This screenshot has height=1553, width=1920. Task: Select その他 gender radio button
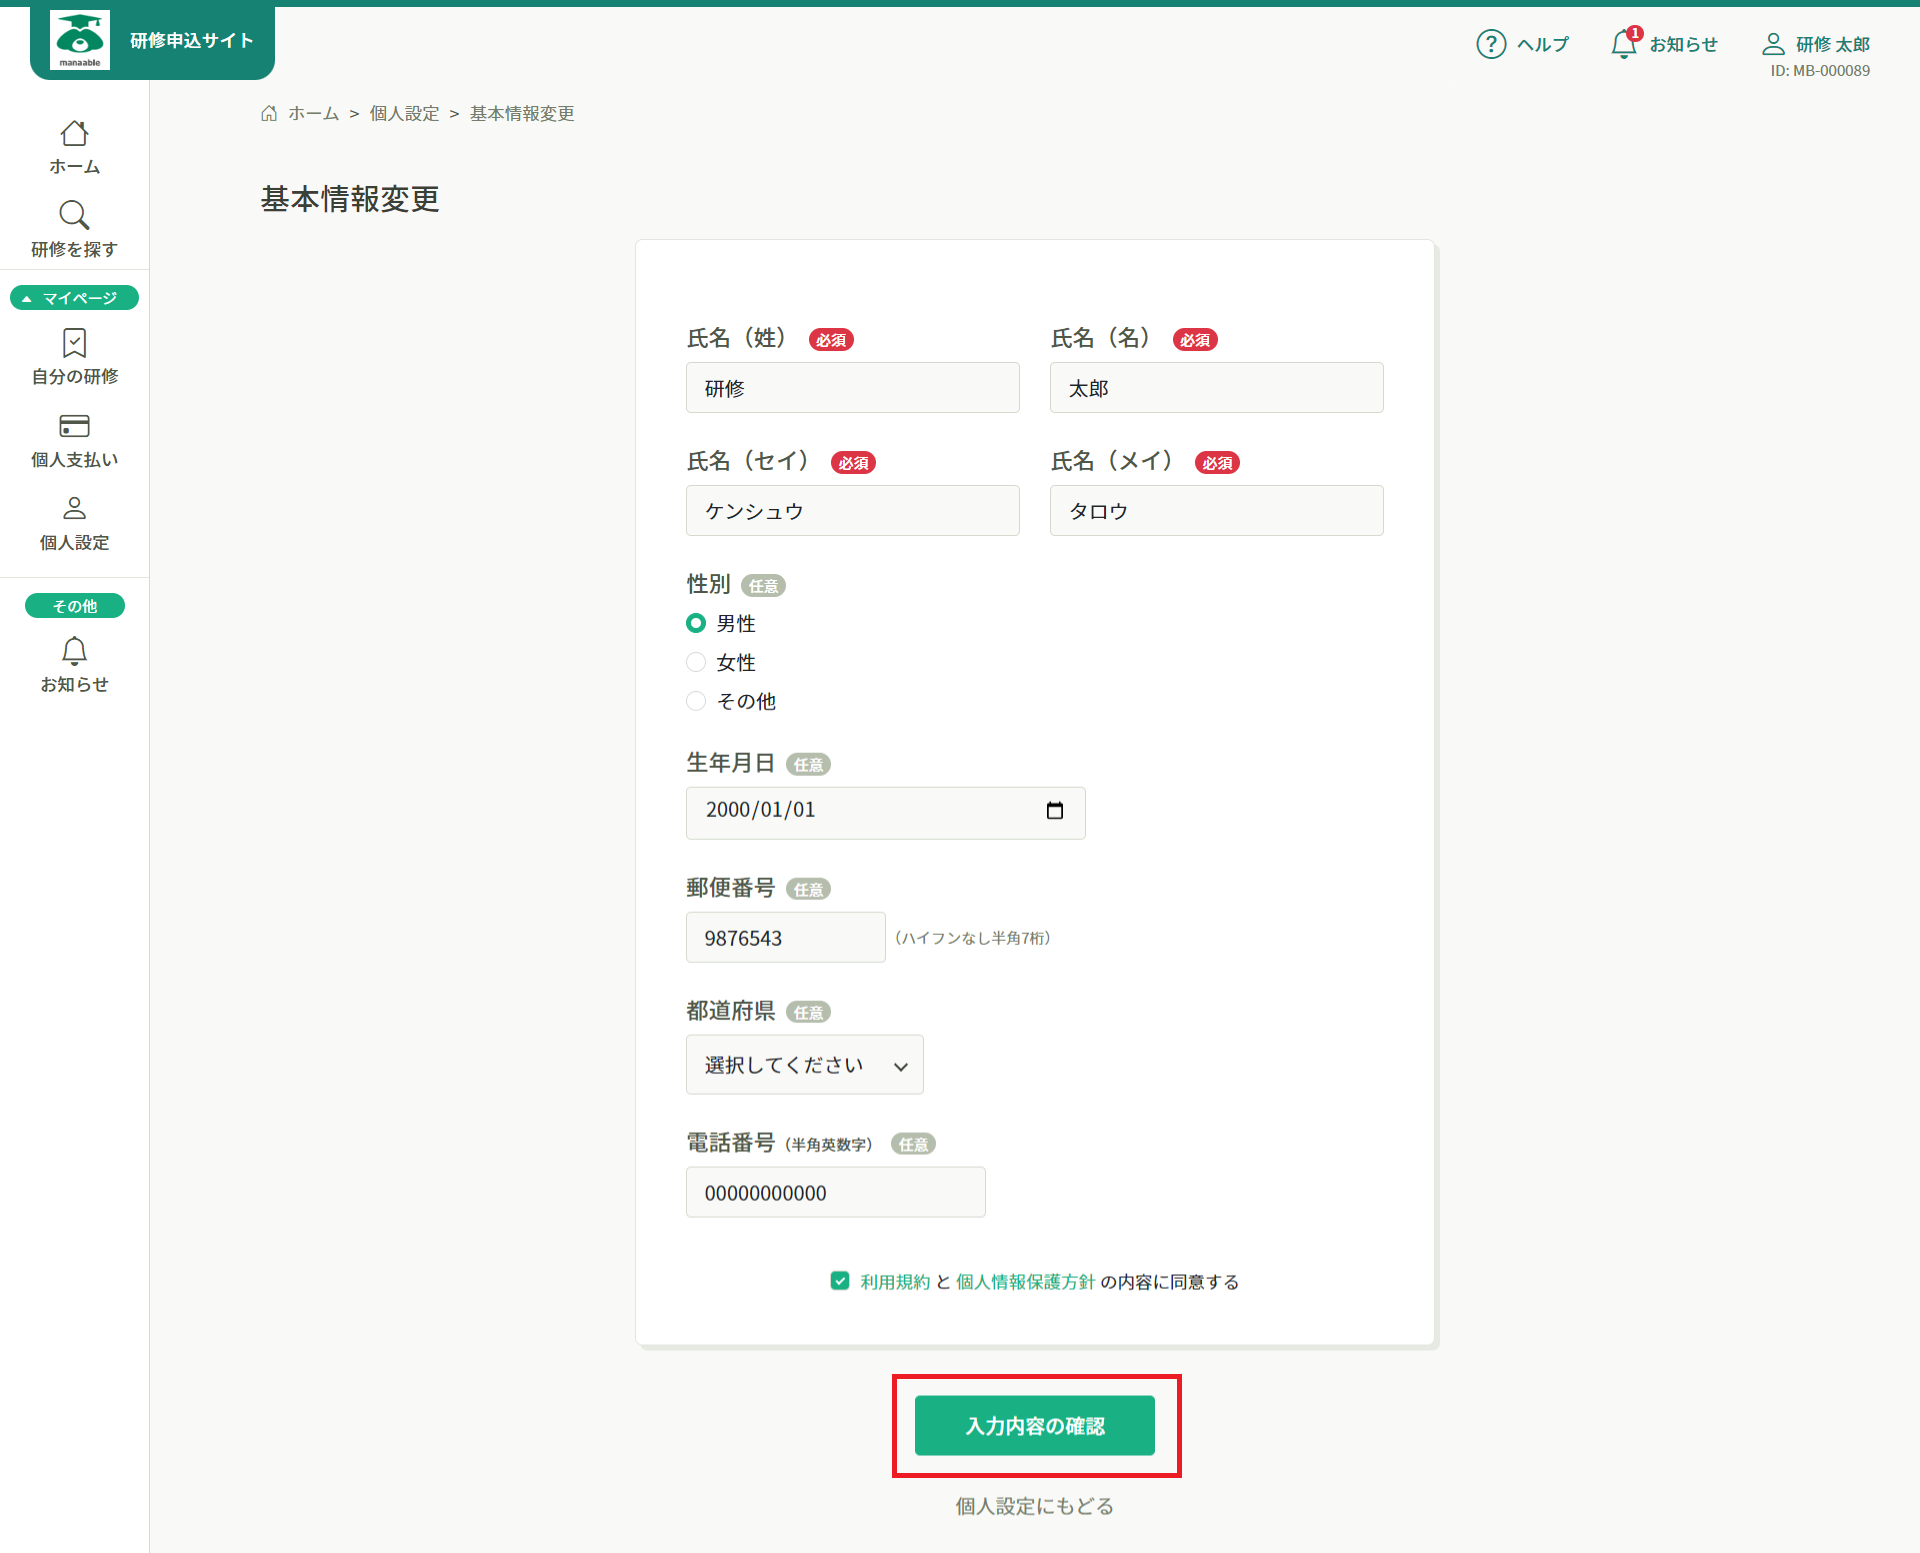pos(696,701)
